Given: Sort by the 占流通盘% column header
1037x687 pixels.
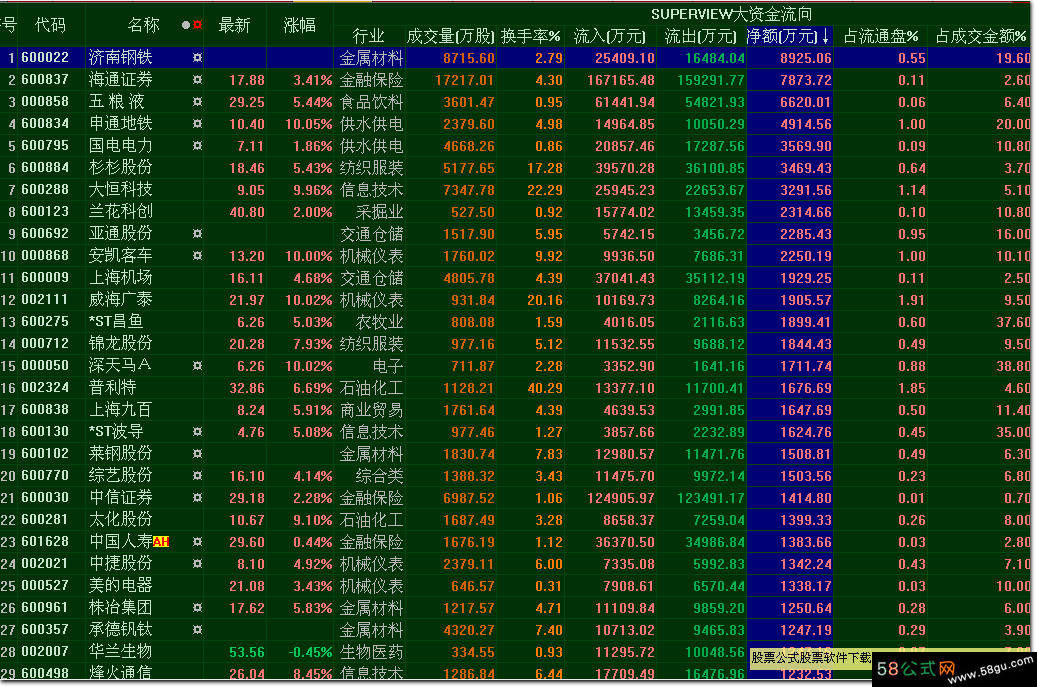Looking at the screenshot, I should pos(881,36).
